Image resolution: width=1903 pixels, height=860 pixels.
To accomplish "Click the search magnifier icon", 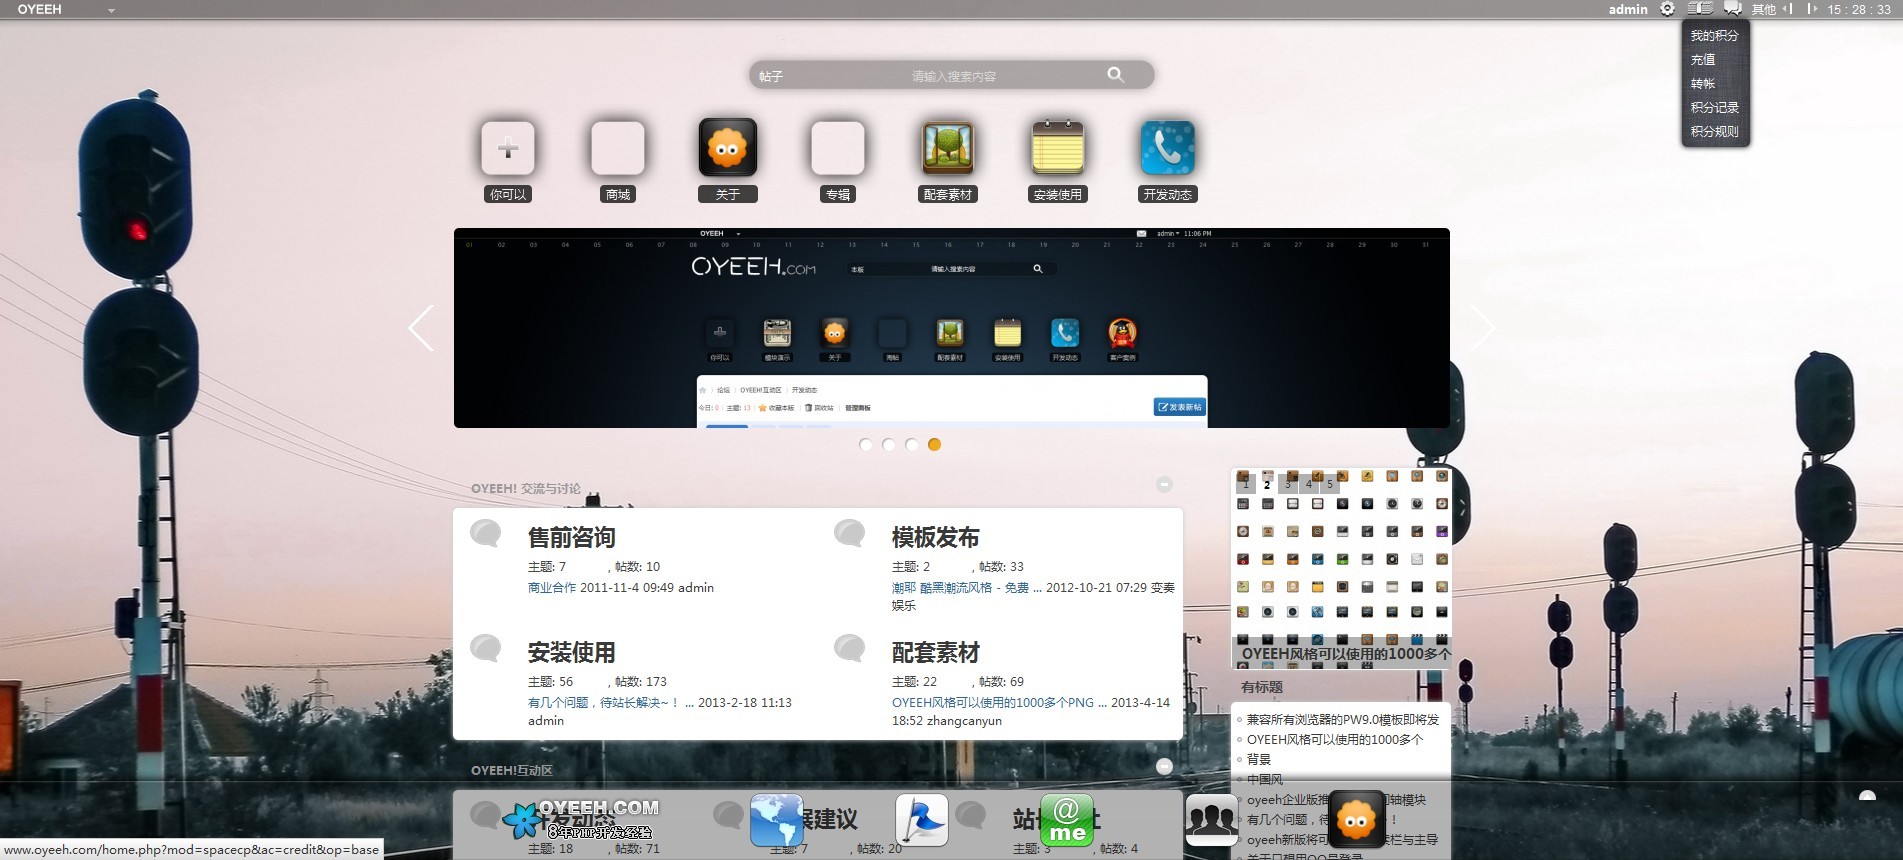I will tap(1116, 75).
